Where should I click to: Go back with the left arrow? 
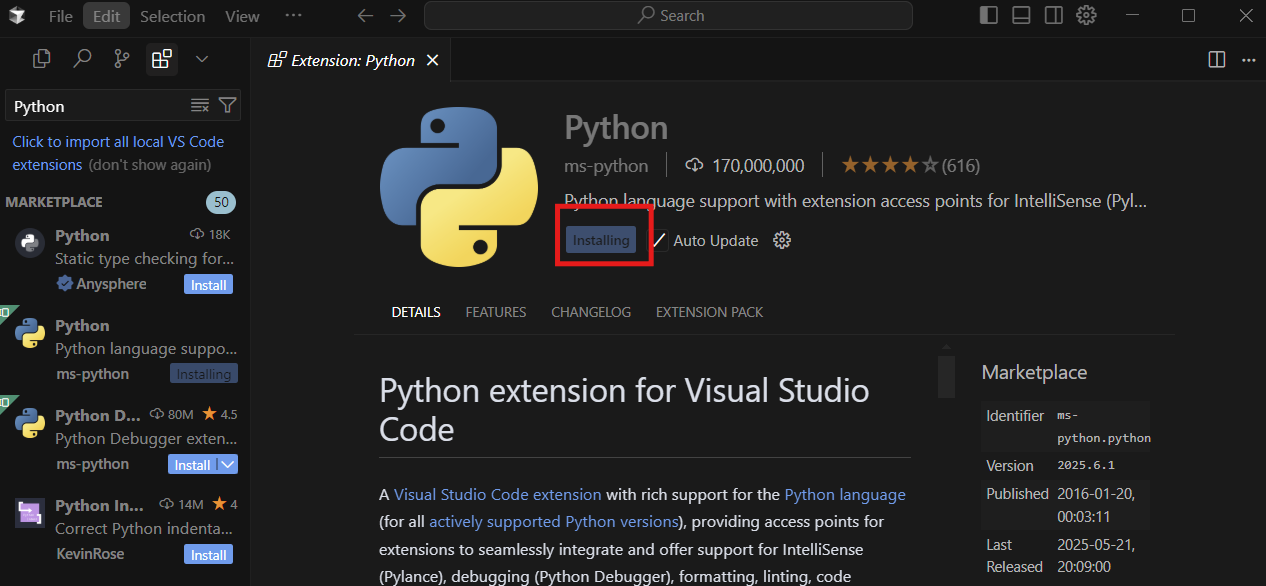365,16
